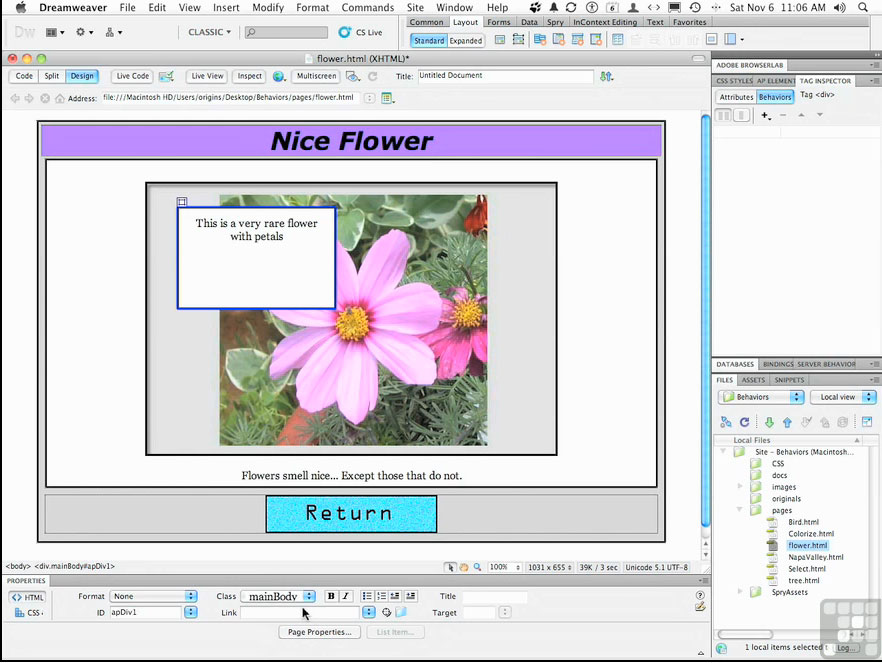The height and width of the screenshot is (663, 882).
Task: Click the Preview in Browser globe icon
Action: [279, 76]
